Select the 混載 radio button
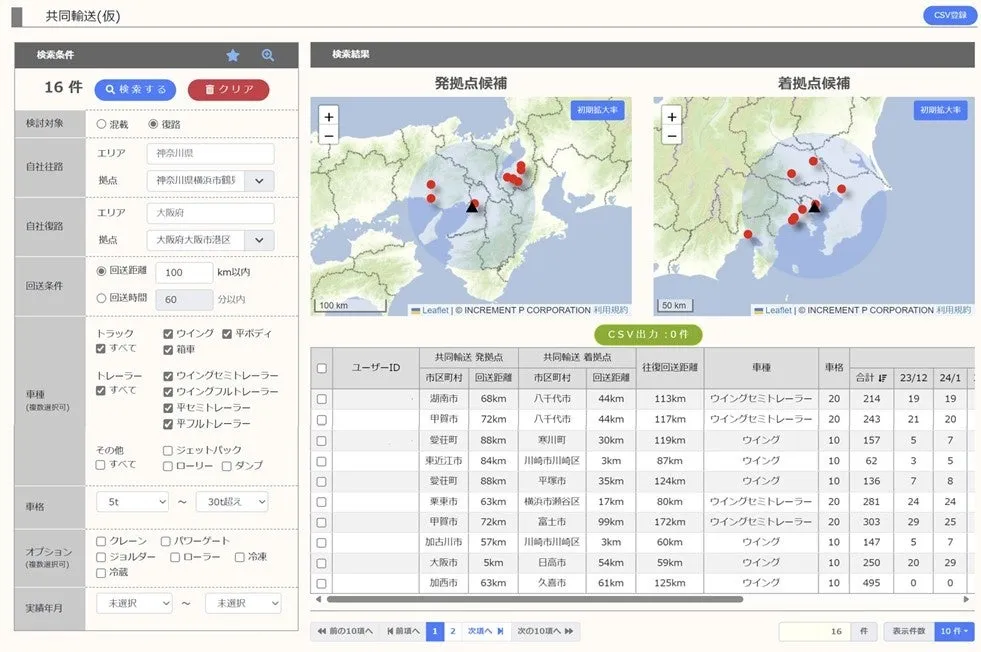 [102, 124]
